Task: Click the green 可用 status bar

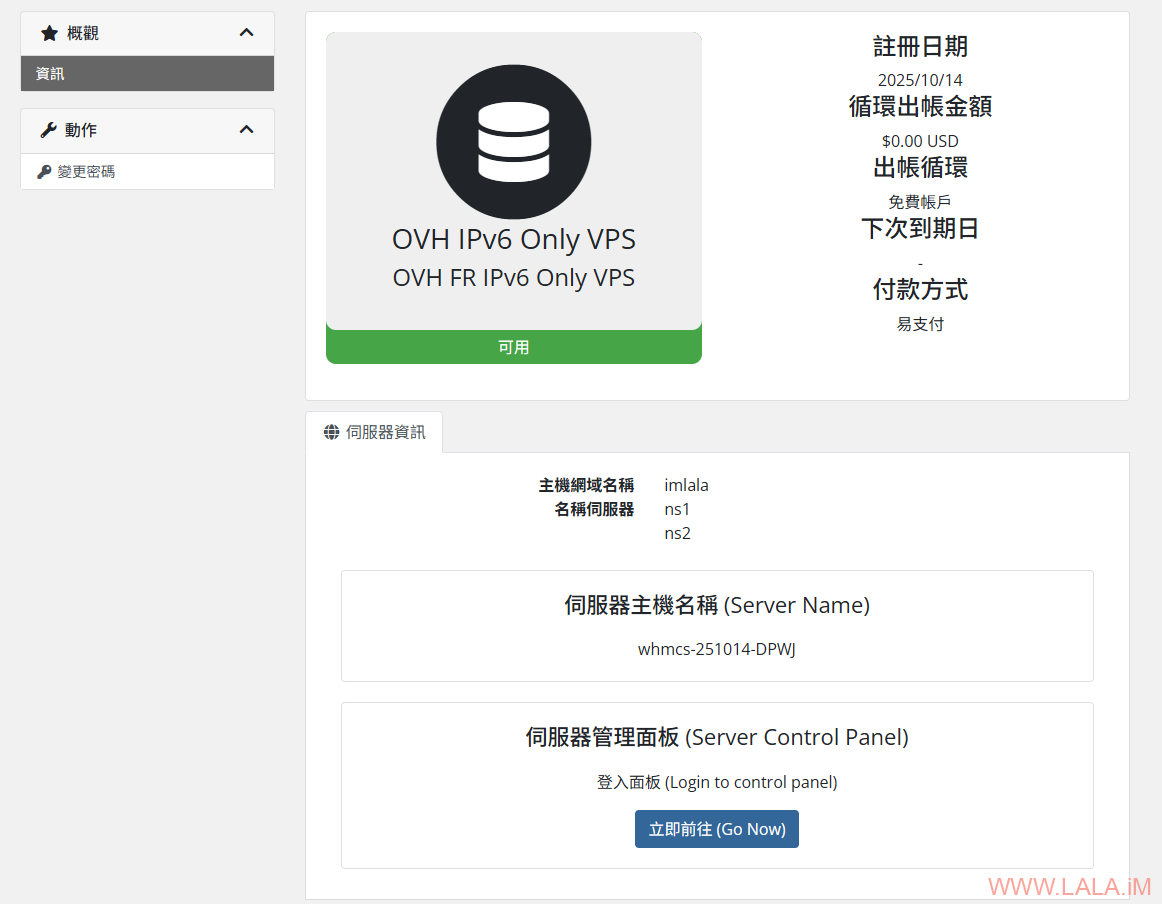Action: [513, 347]
